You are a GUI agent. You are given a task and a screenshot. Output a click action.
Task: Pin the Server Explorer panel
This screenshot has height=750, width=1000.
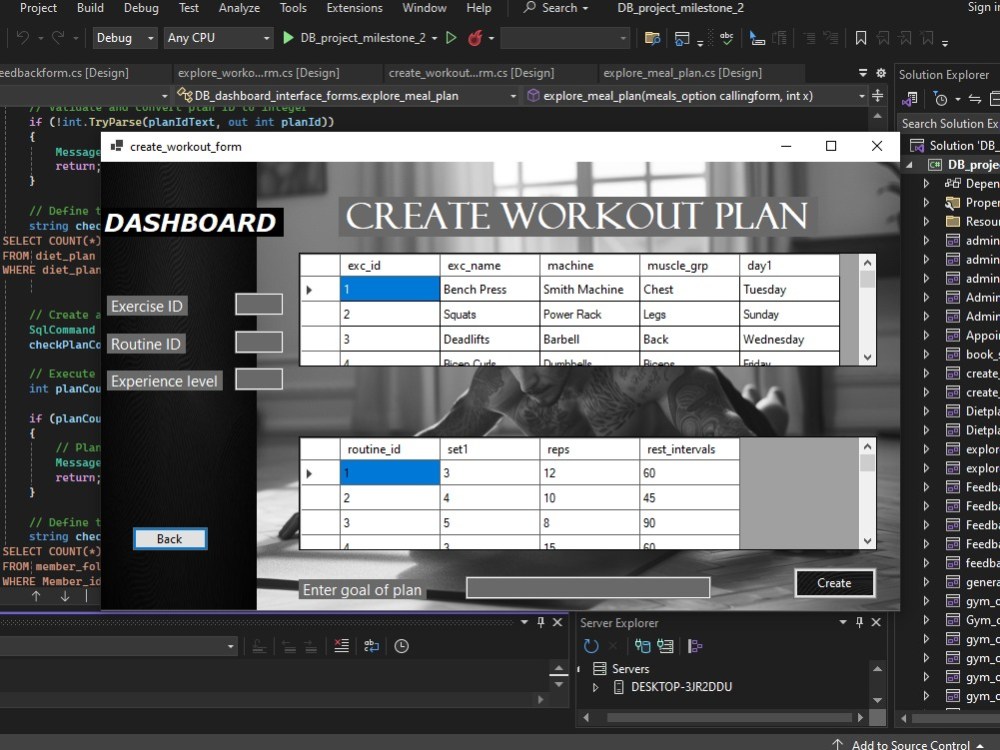coord(859,622)
